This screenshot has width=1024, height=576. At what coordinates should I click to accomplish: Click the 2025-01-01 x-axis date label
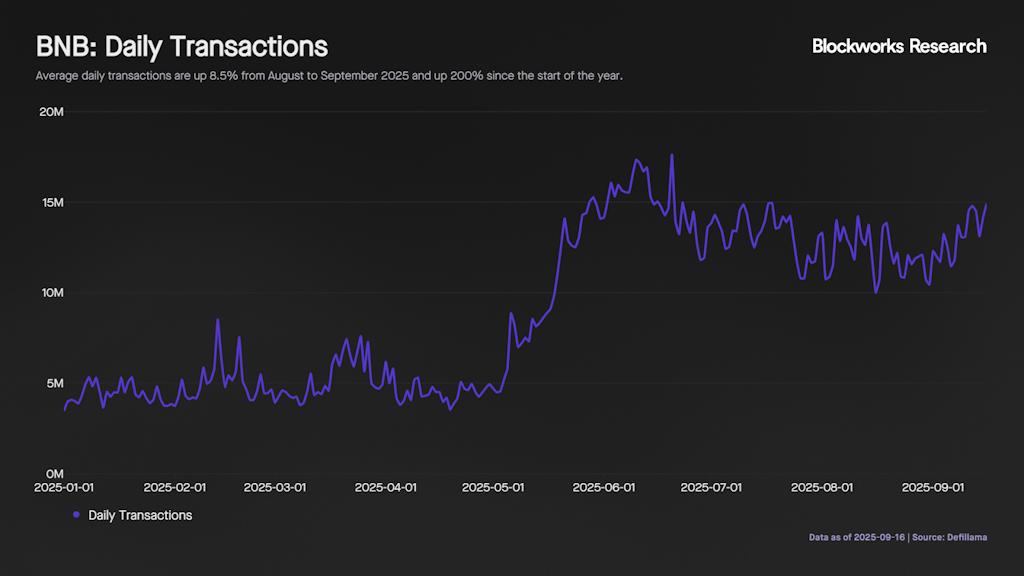point(65,488)
